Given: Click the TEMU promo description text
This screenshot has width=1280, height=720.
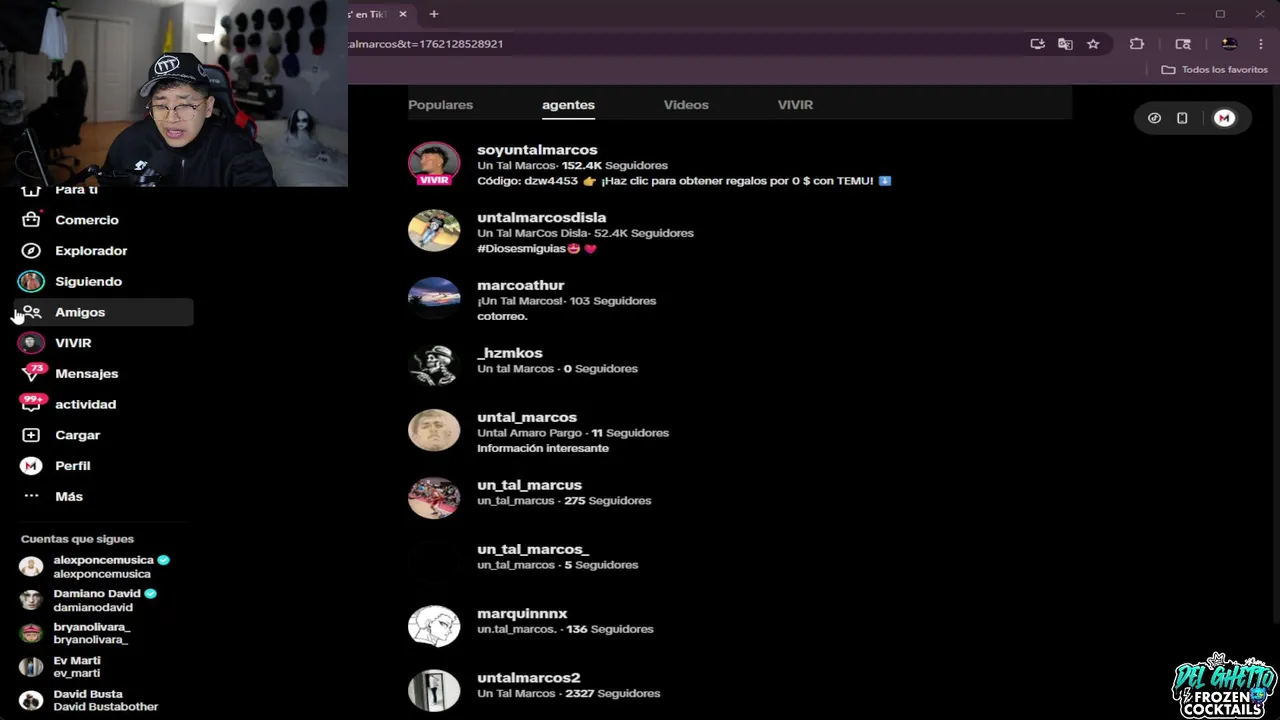Looking at the screenshot, I should [x=684, y=181].
